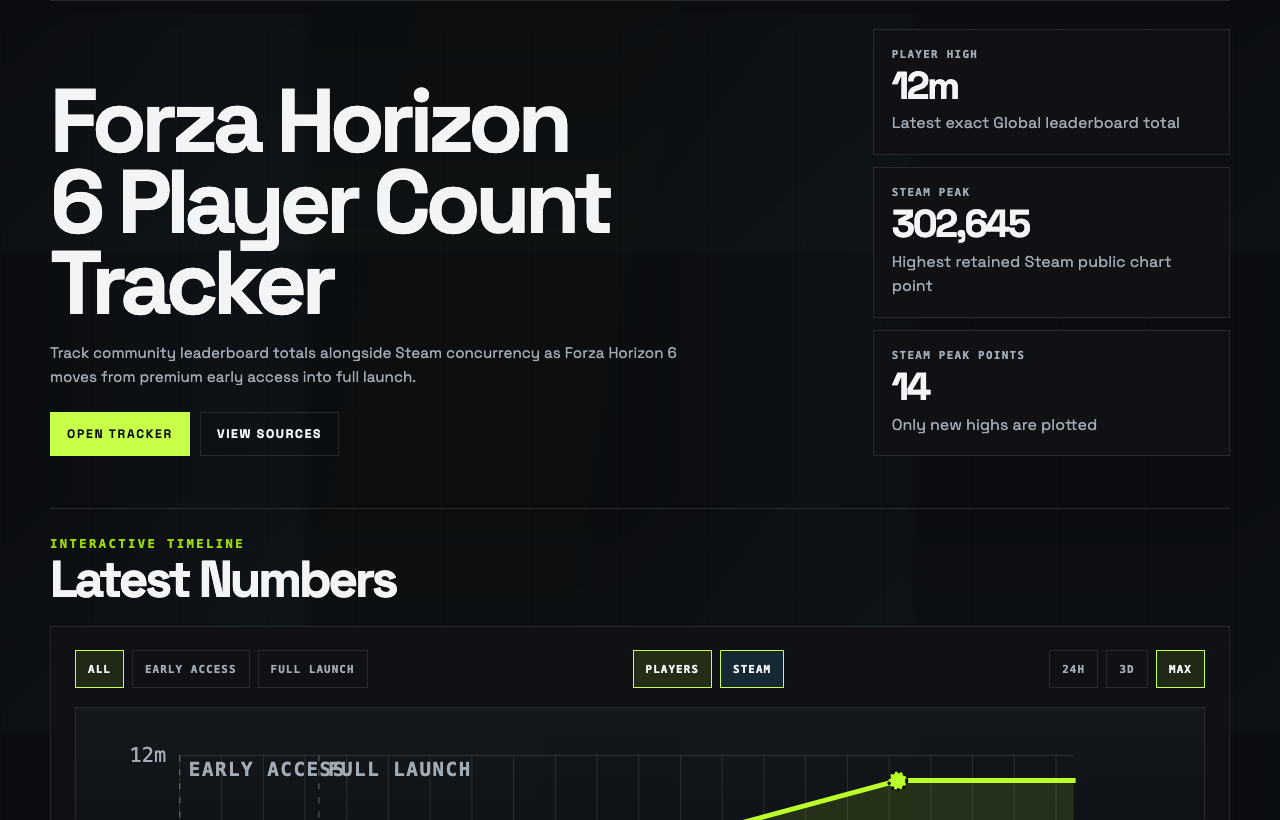Screen dimensions: 1280x820
Task: Click the Early Access chart phase label
Action: [x=266, y=769]
